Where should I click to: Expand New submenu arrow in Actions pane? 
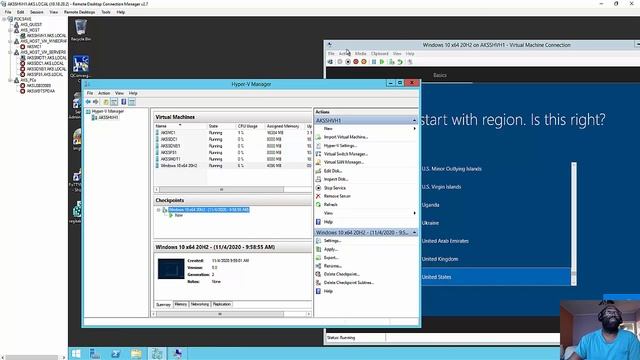415,129
